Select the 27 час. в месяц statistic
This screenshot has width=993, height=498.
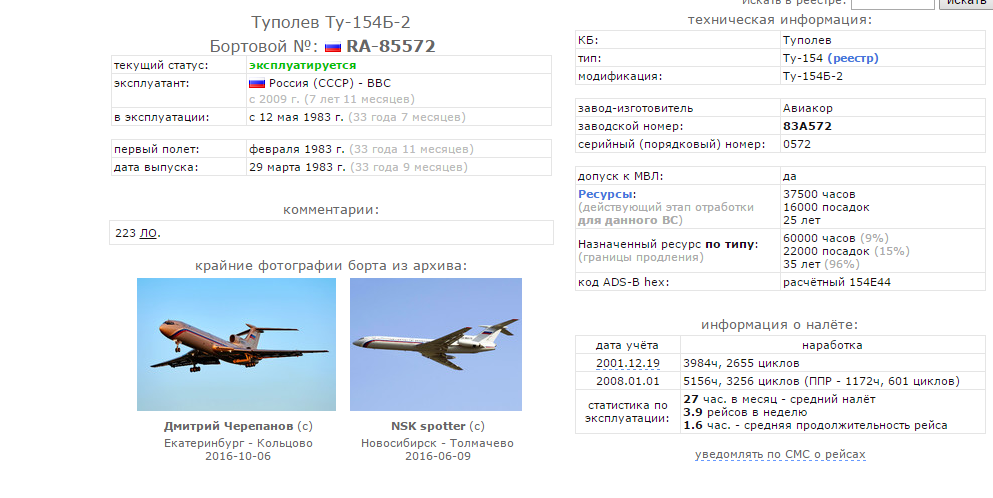point(779,399)
